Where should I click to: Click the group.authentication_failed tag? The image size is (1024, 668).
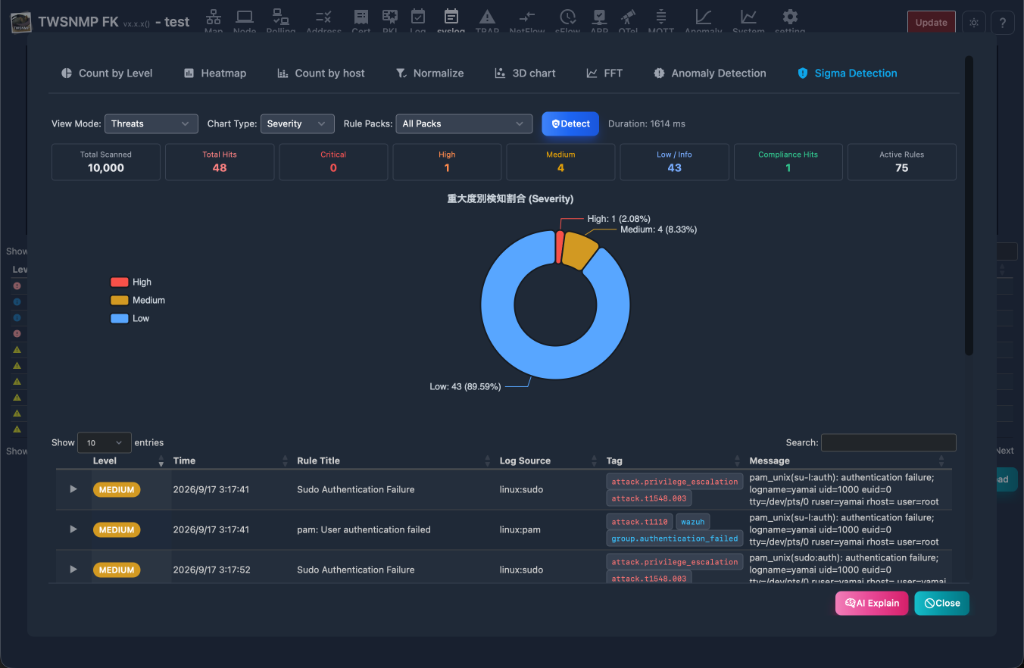pos(675,539)
